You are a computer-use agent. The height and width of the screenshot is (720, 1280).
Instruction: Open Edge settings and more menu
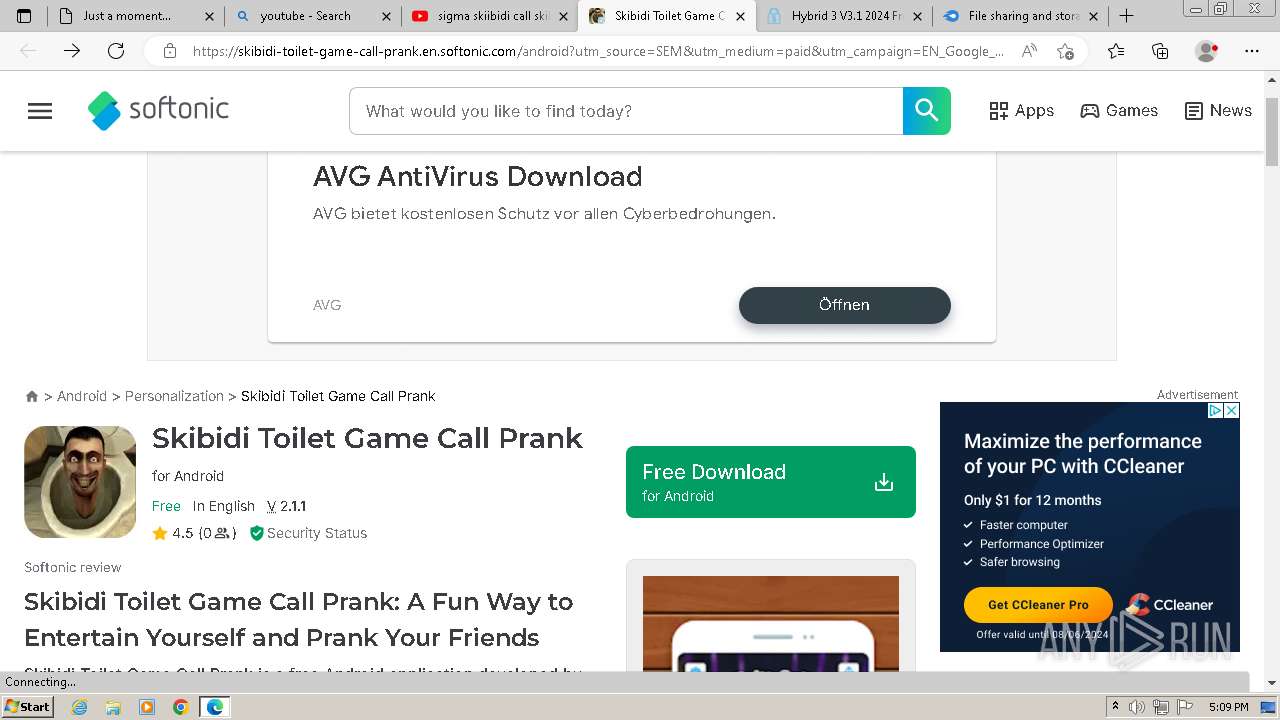coord(1252,51)
